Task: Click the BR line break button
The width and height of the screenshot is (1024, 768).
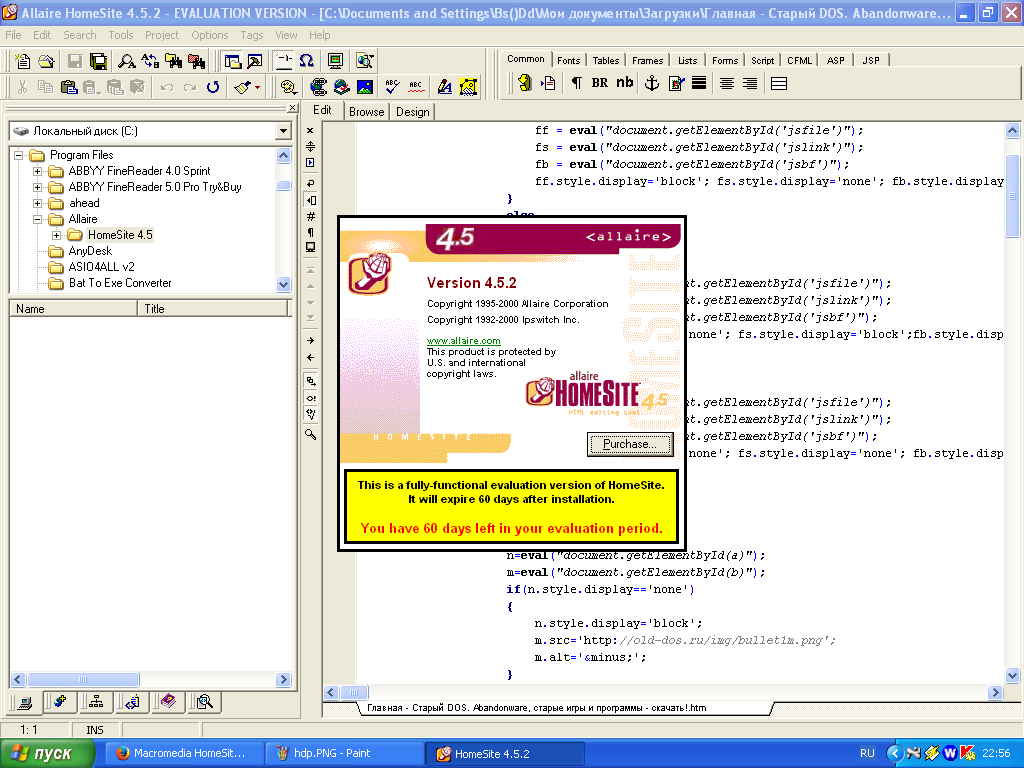Action: pos(600,84)
